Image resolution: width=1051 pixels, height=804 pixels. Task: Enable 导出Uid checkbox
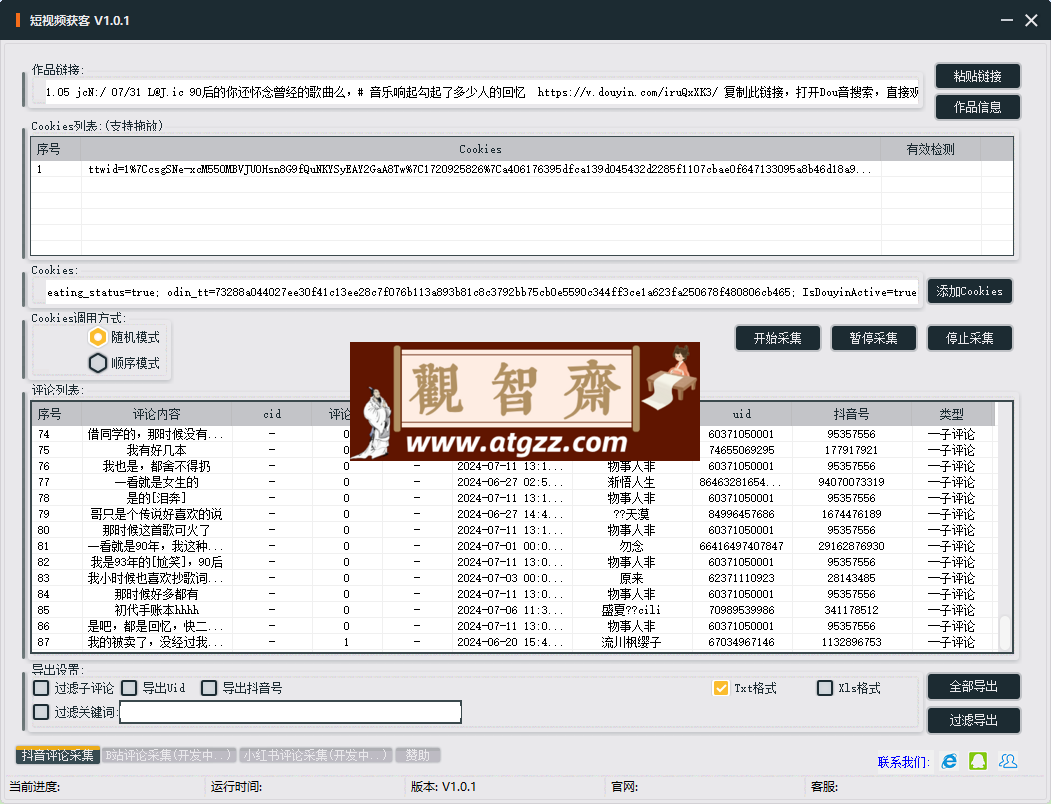click(x=129, y=688)
